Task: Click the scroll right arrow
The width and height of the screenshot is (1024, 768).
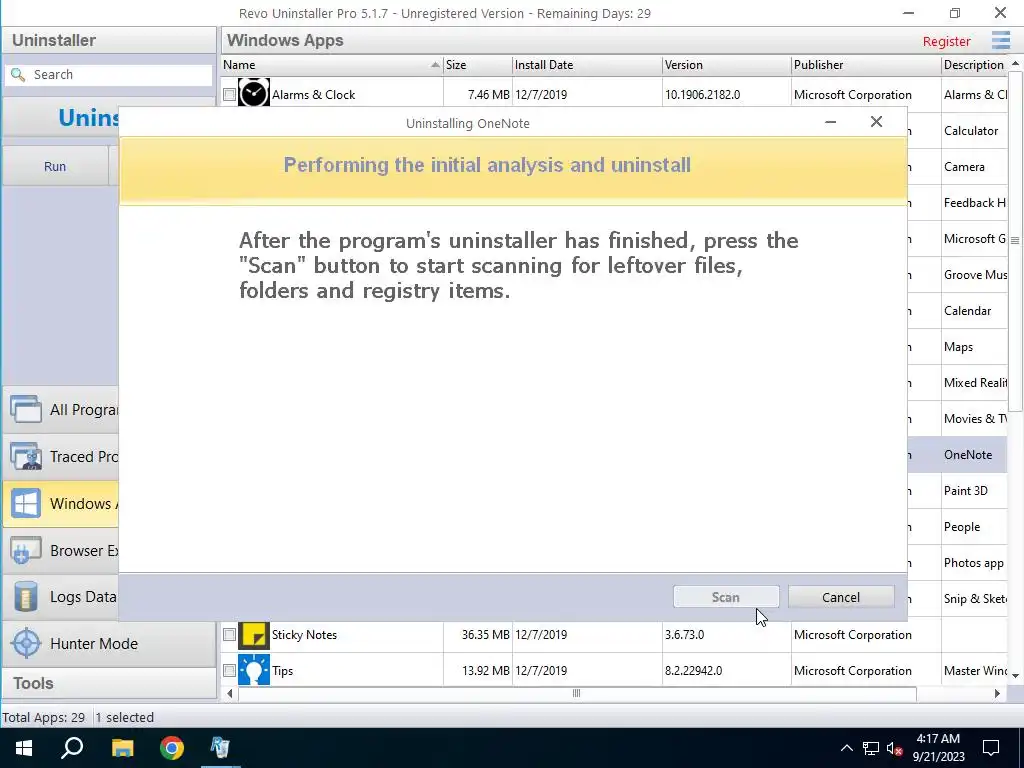Action: [997, 694]
